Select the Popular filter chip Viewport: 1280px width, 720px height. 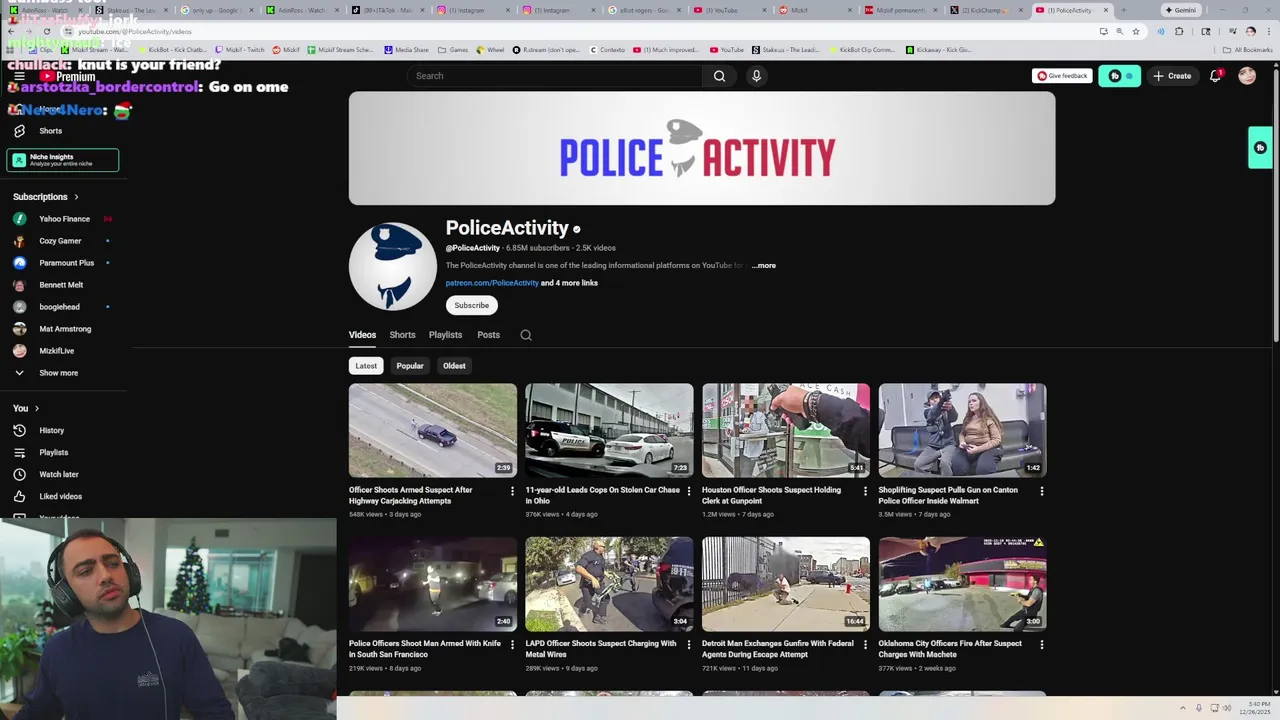410,366
